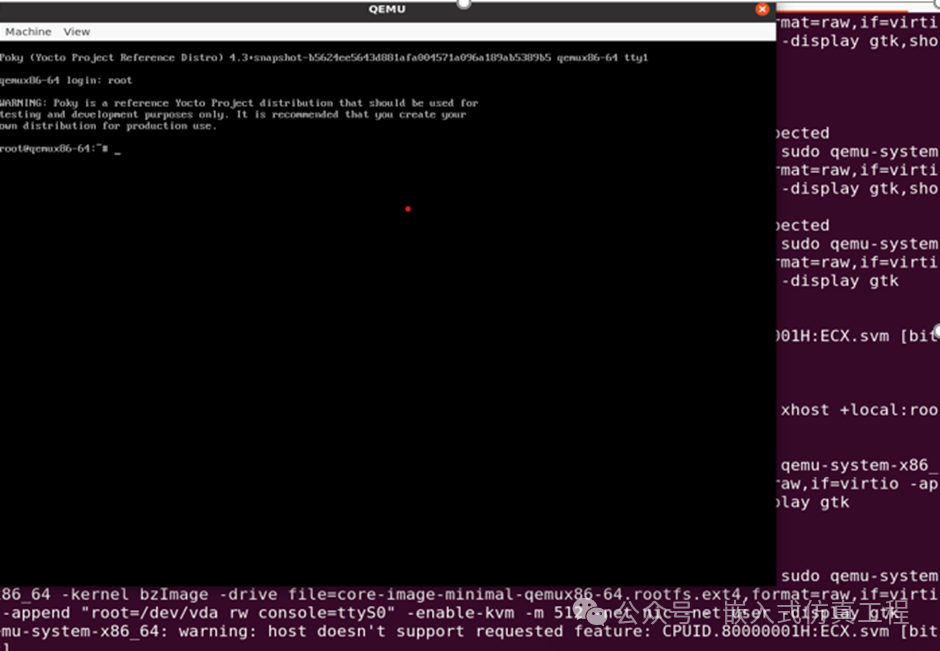
Task: Click the 'qemux86-64 login: root' line
Action: coord(66,80)
